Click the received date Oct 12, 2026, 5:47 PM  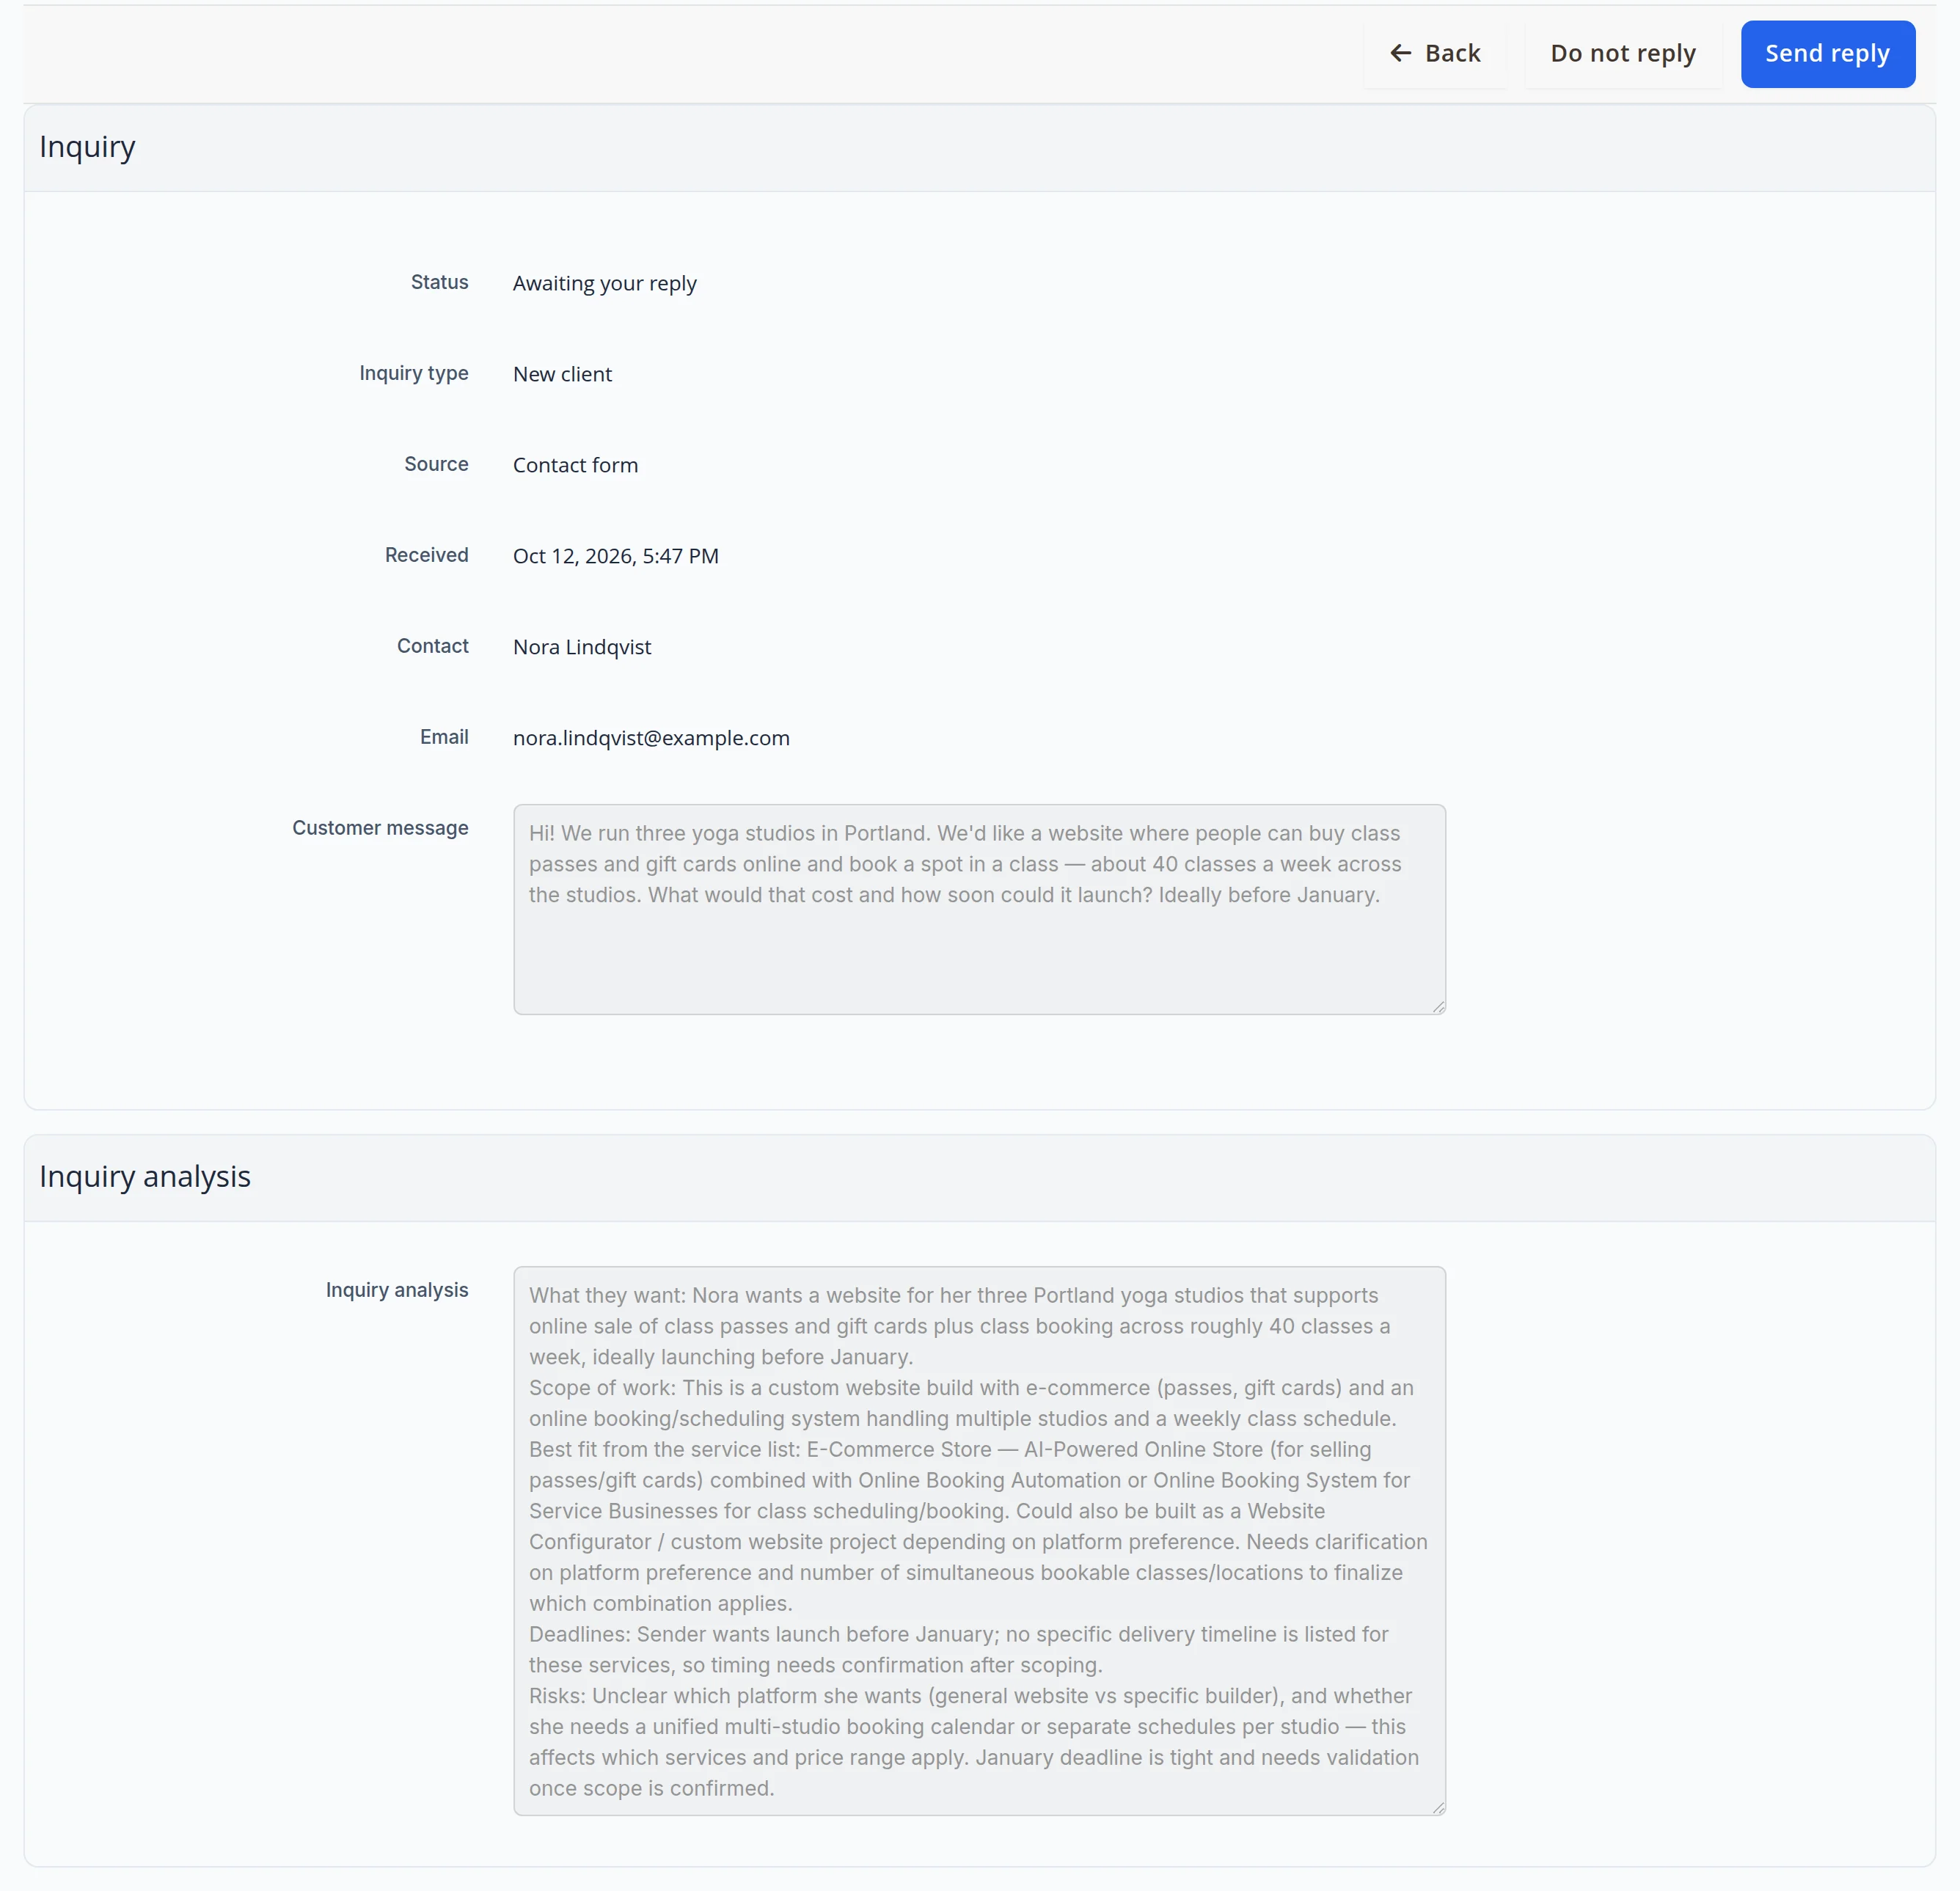point(616,556)
